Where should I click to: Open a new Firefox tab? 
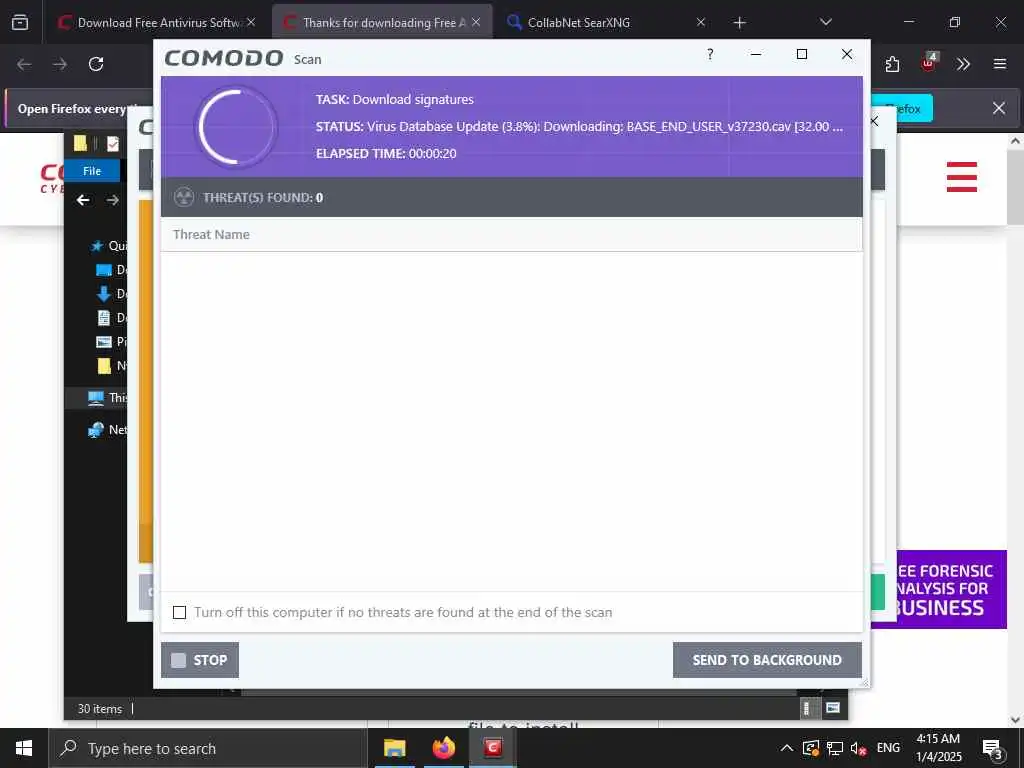(739, 23)
